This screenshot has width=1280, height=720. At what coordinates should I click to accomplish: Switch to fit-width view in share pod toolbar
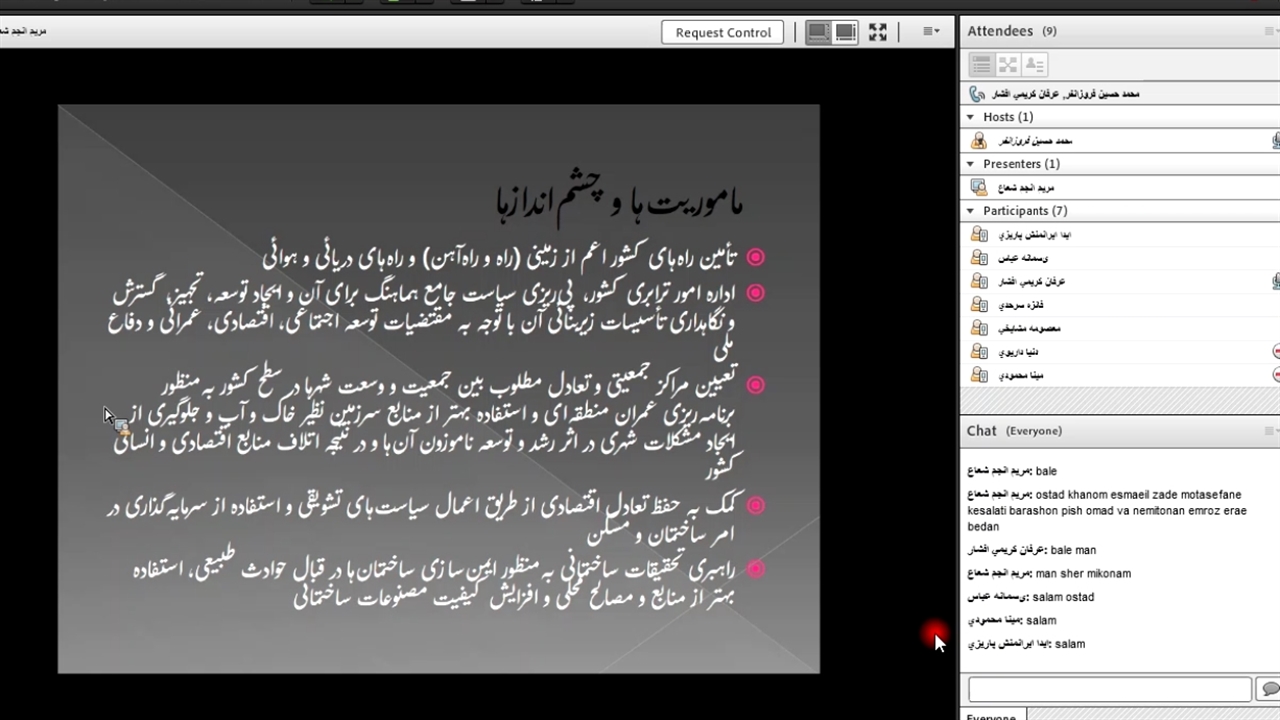click(819, 32)
